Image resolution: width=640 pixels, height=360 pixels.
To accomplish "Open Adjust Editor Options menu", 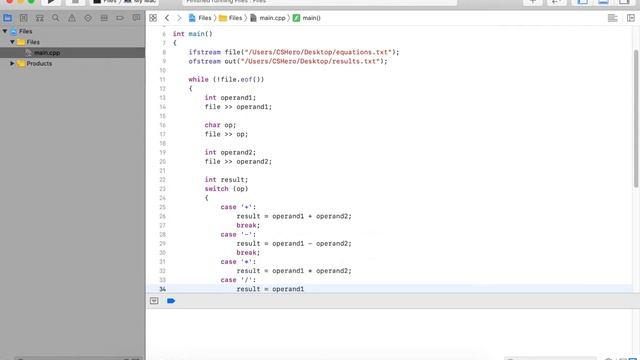I will pyautogui.click(x=612, y=18).
